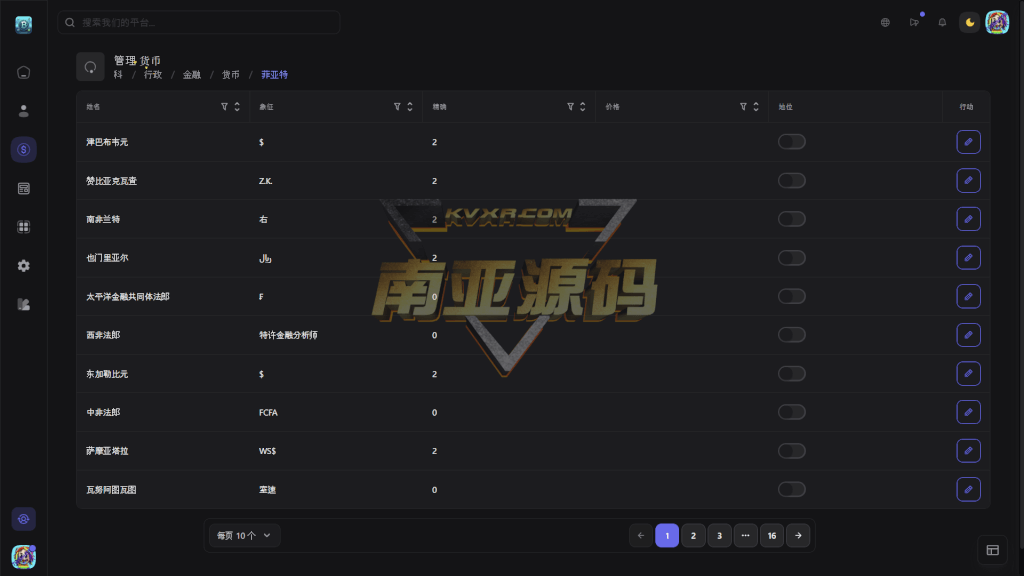Go to the 科 breadcrumb
1024x576 pixels.
coord(118,74)
